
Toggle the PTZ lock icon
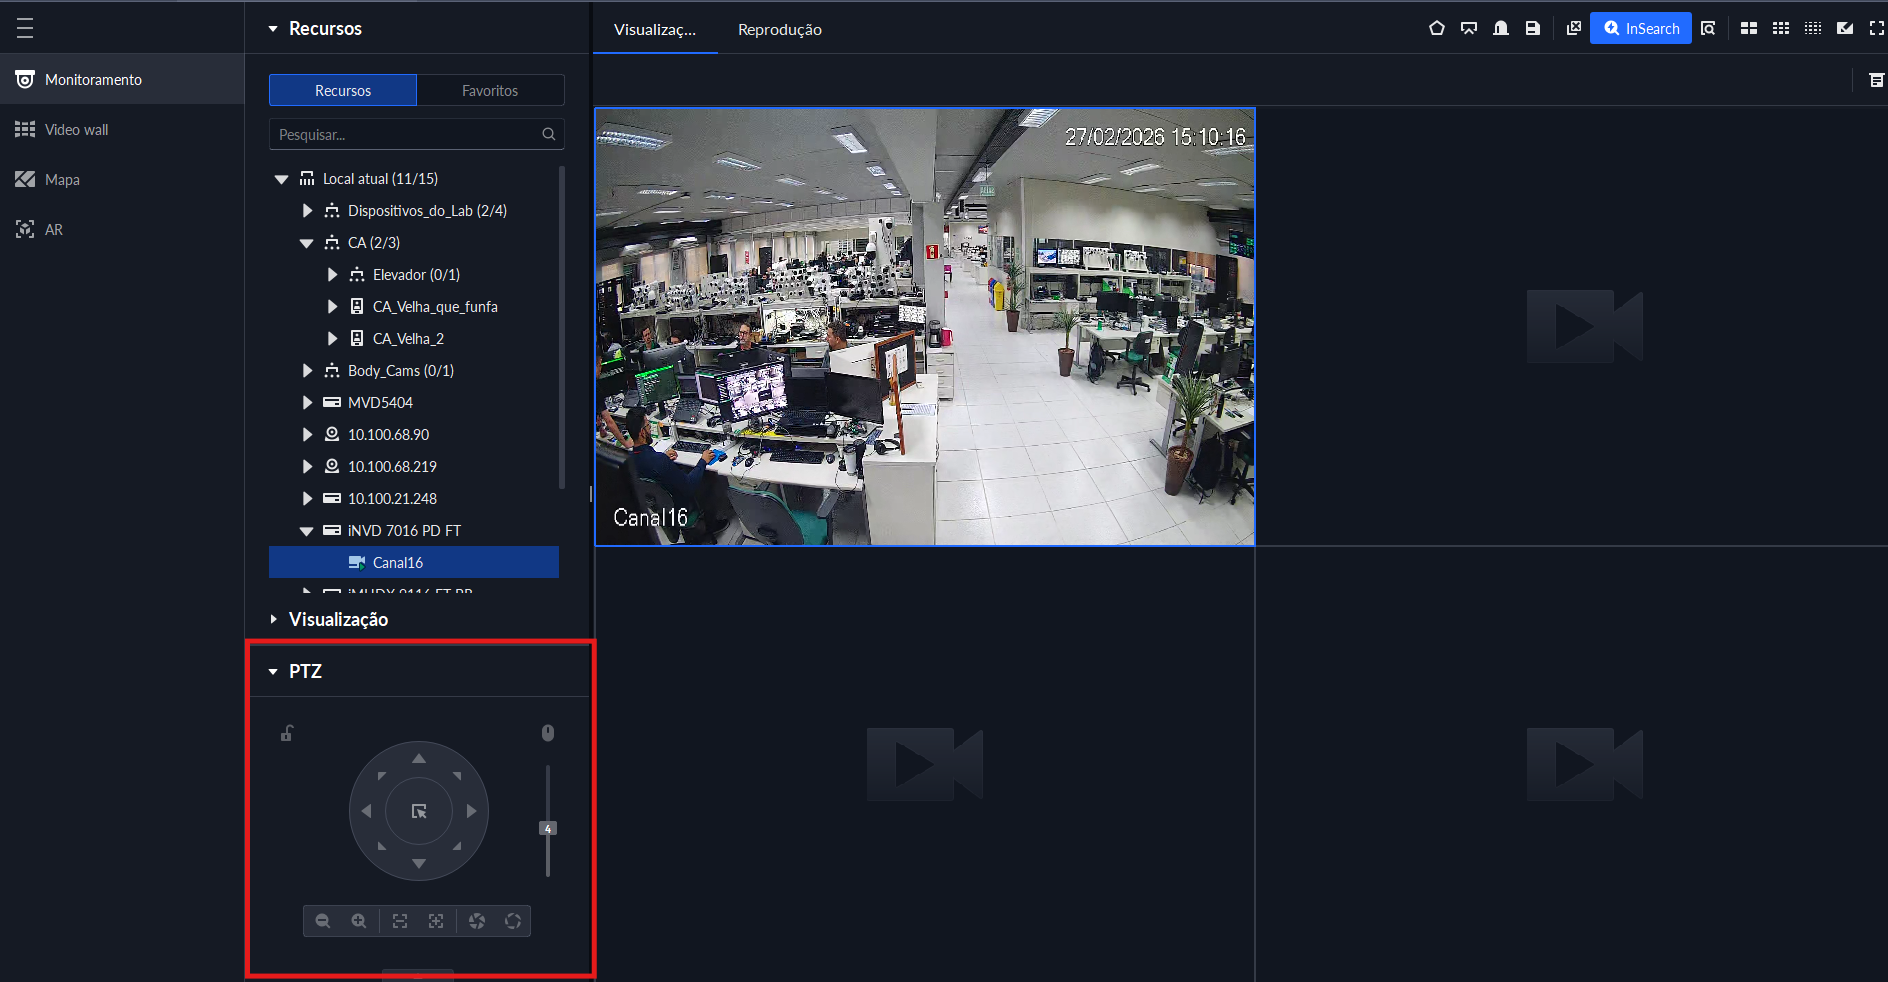point(287,733)
